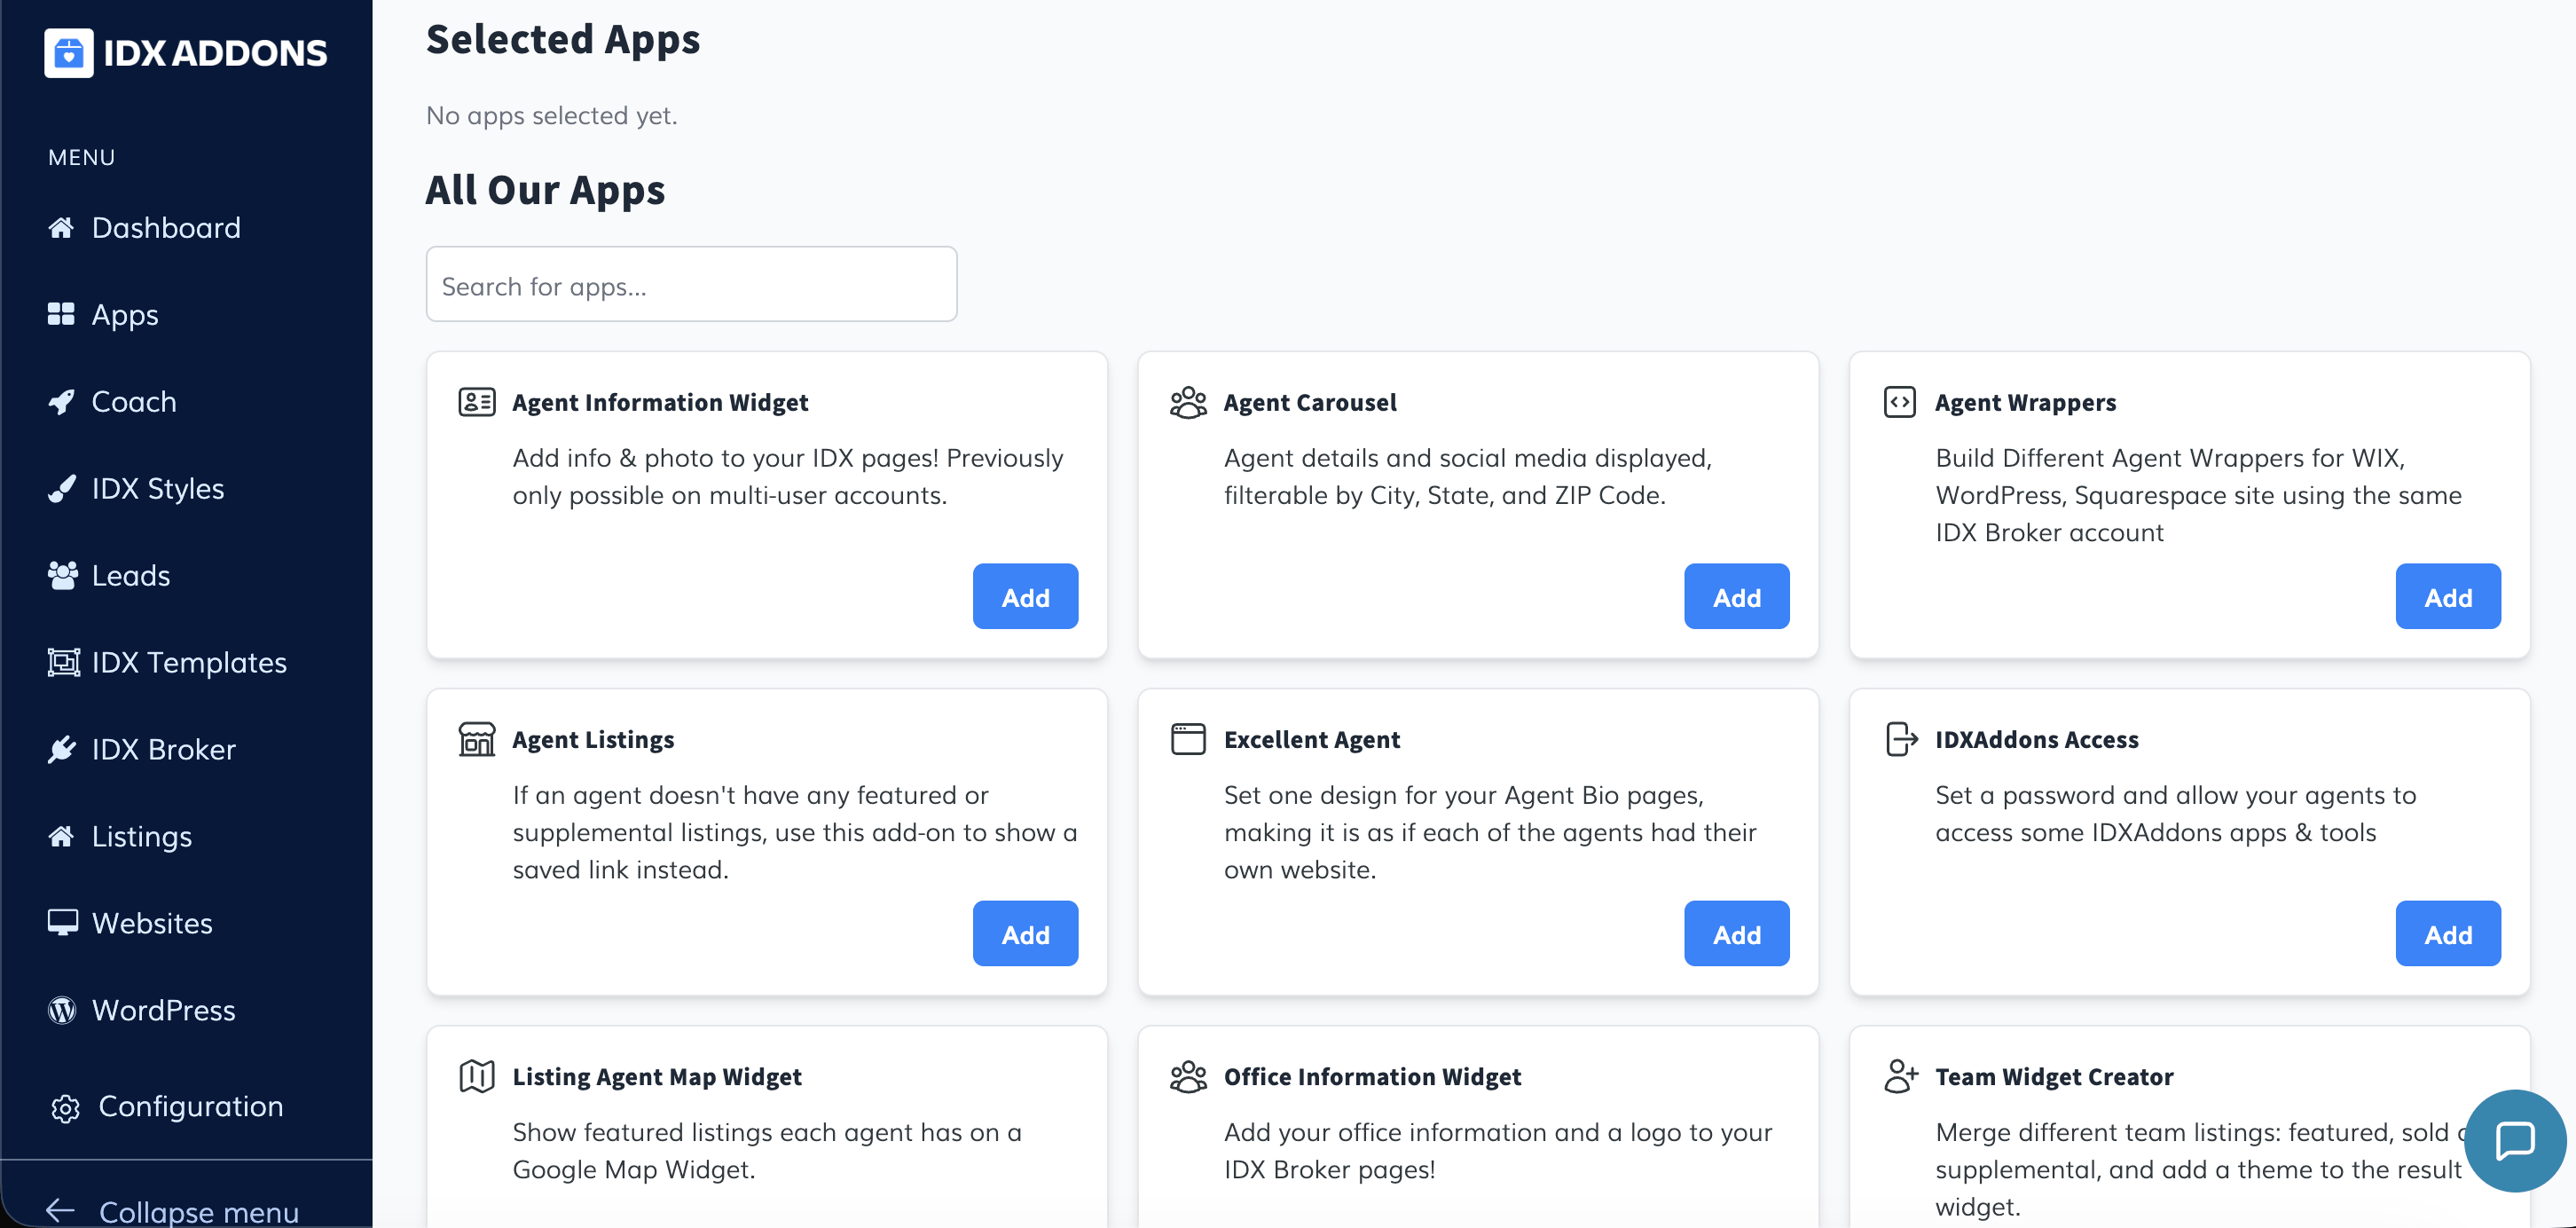The image size is (2576, 1228).
Task: Click the Agent Wrappers code icon
Action: pyautogui.click(x=1899, y=402)
